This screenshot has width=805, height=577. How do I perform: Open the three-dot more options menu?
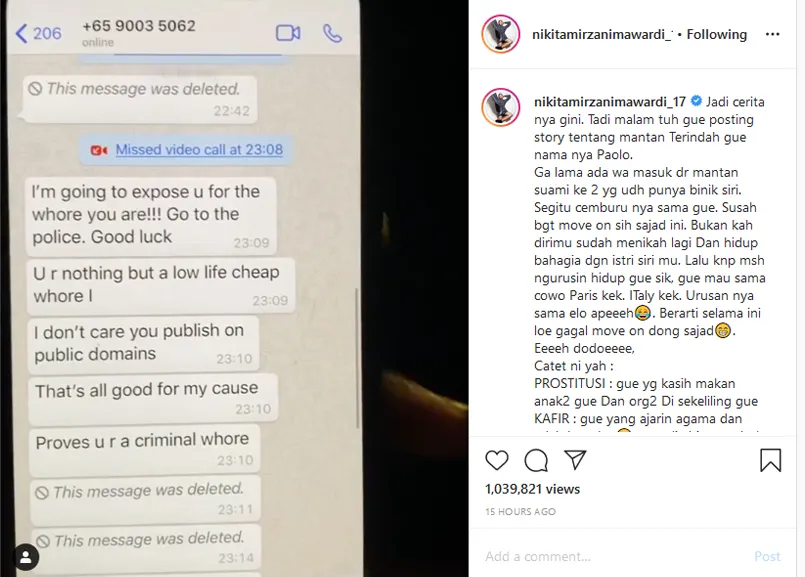[772, 34]
